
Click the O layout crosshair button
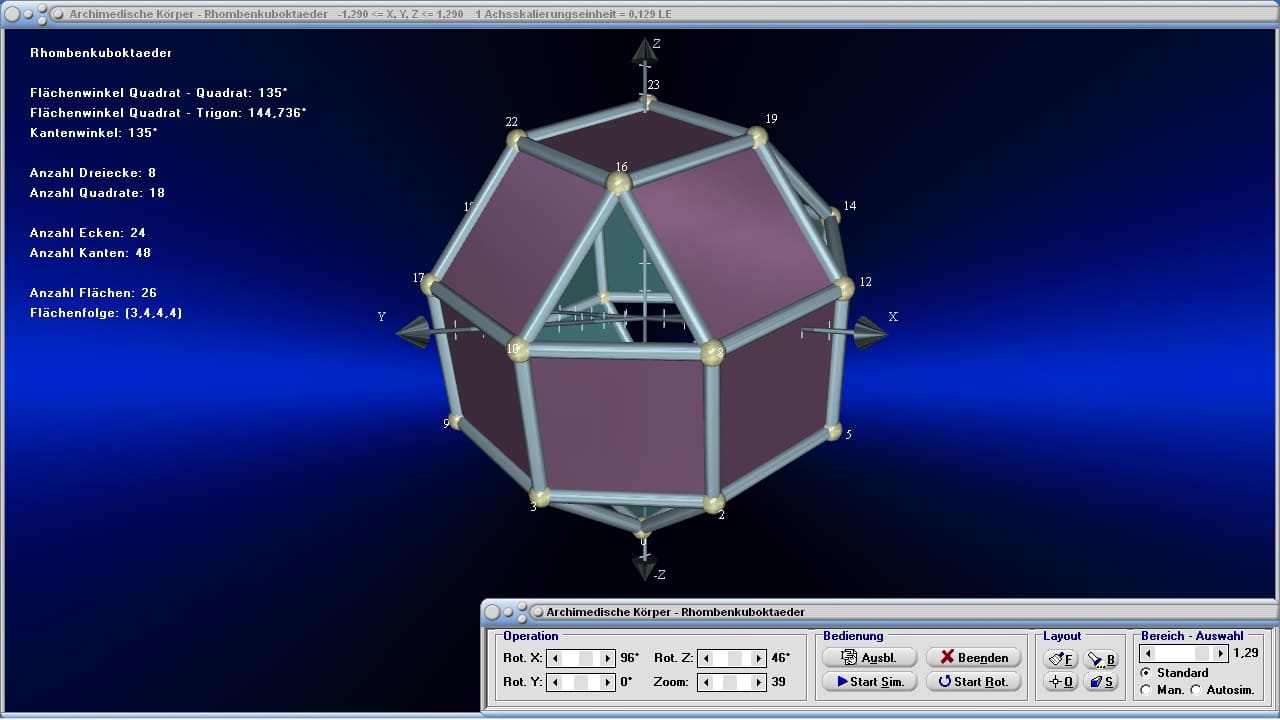pos(1059,682)
